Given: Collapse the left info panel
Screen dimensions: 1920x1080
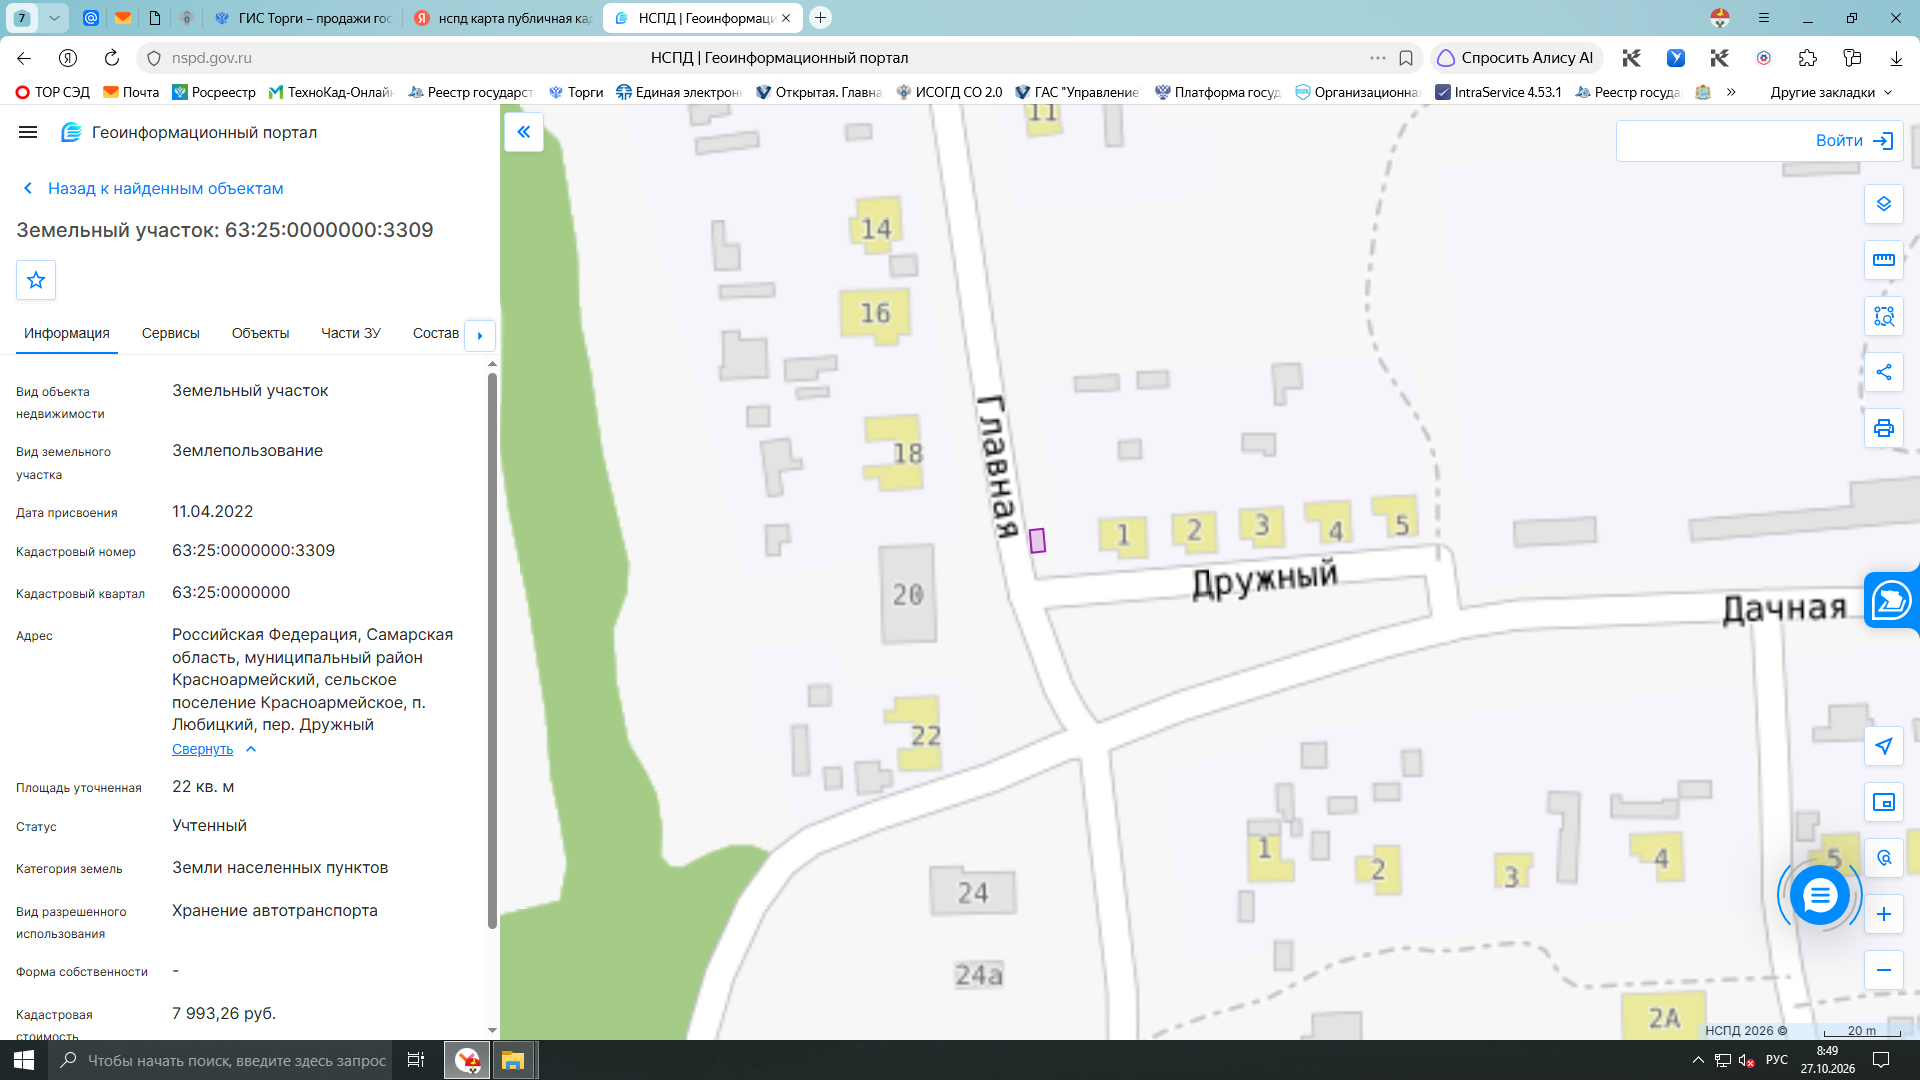Looking at the screenshot, I should click(x=524, y=132).
